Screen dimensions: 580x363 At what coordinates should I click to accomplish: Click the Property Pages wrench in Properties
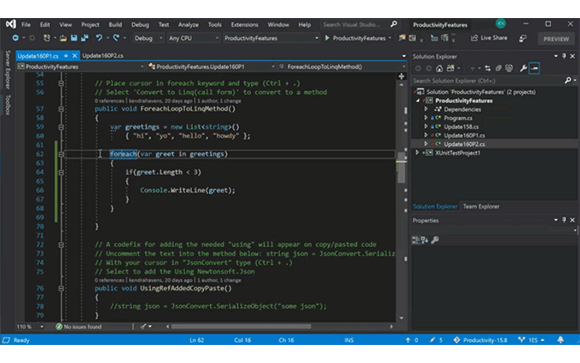(435, 240)
